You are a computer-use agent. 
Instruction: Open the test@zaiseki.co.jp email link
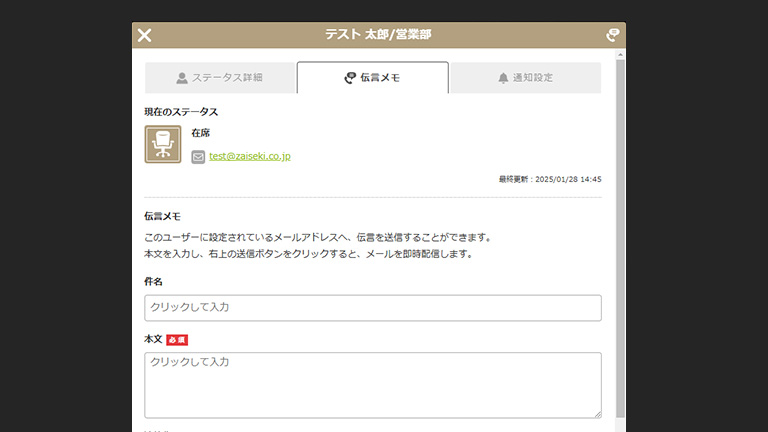pos(249,157)
